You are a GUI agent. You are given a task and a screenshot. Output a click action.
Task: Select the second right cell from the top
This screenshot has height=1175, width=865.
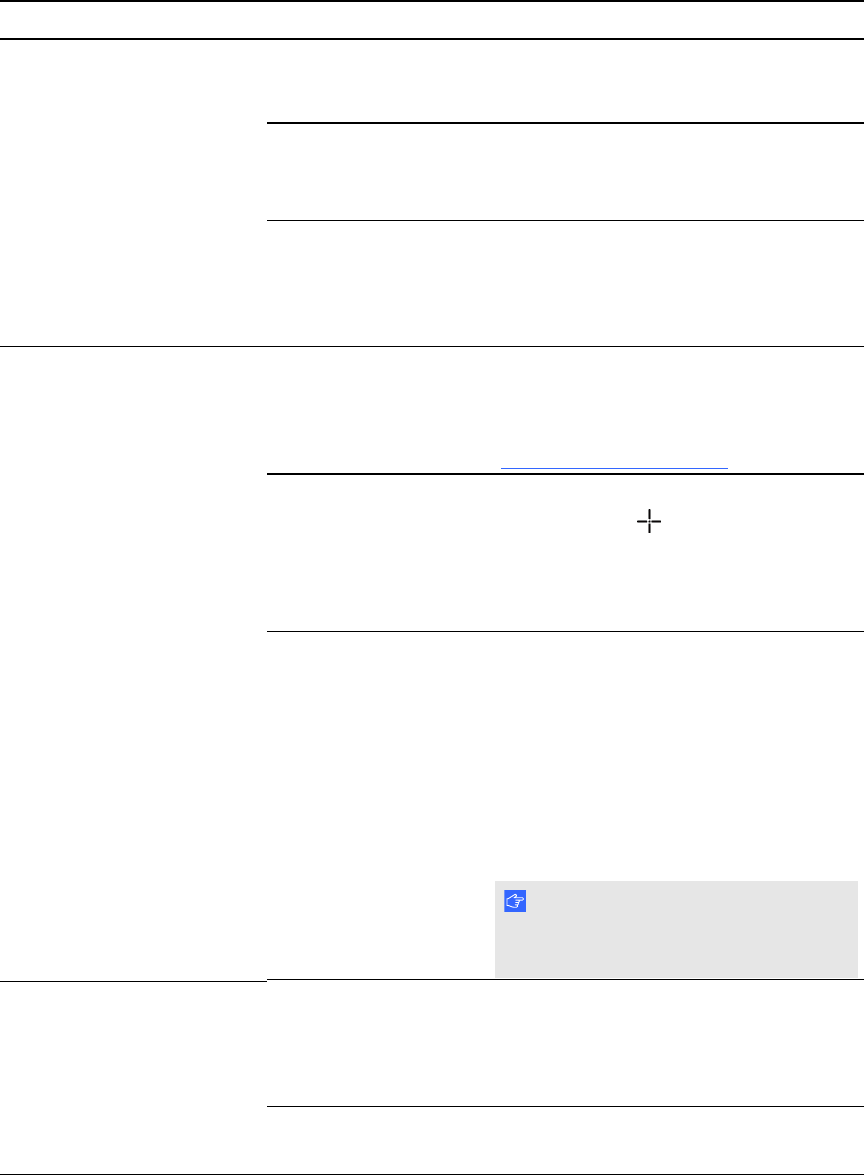(x=565, y=171)
